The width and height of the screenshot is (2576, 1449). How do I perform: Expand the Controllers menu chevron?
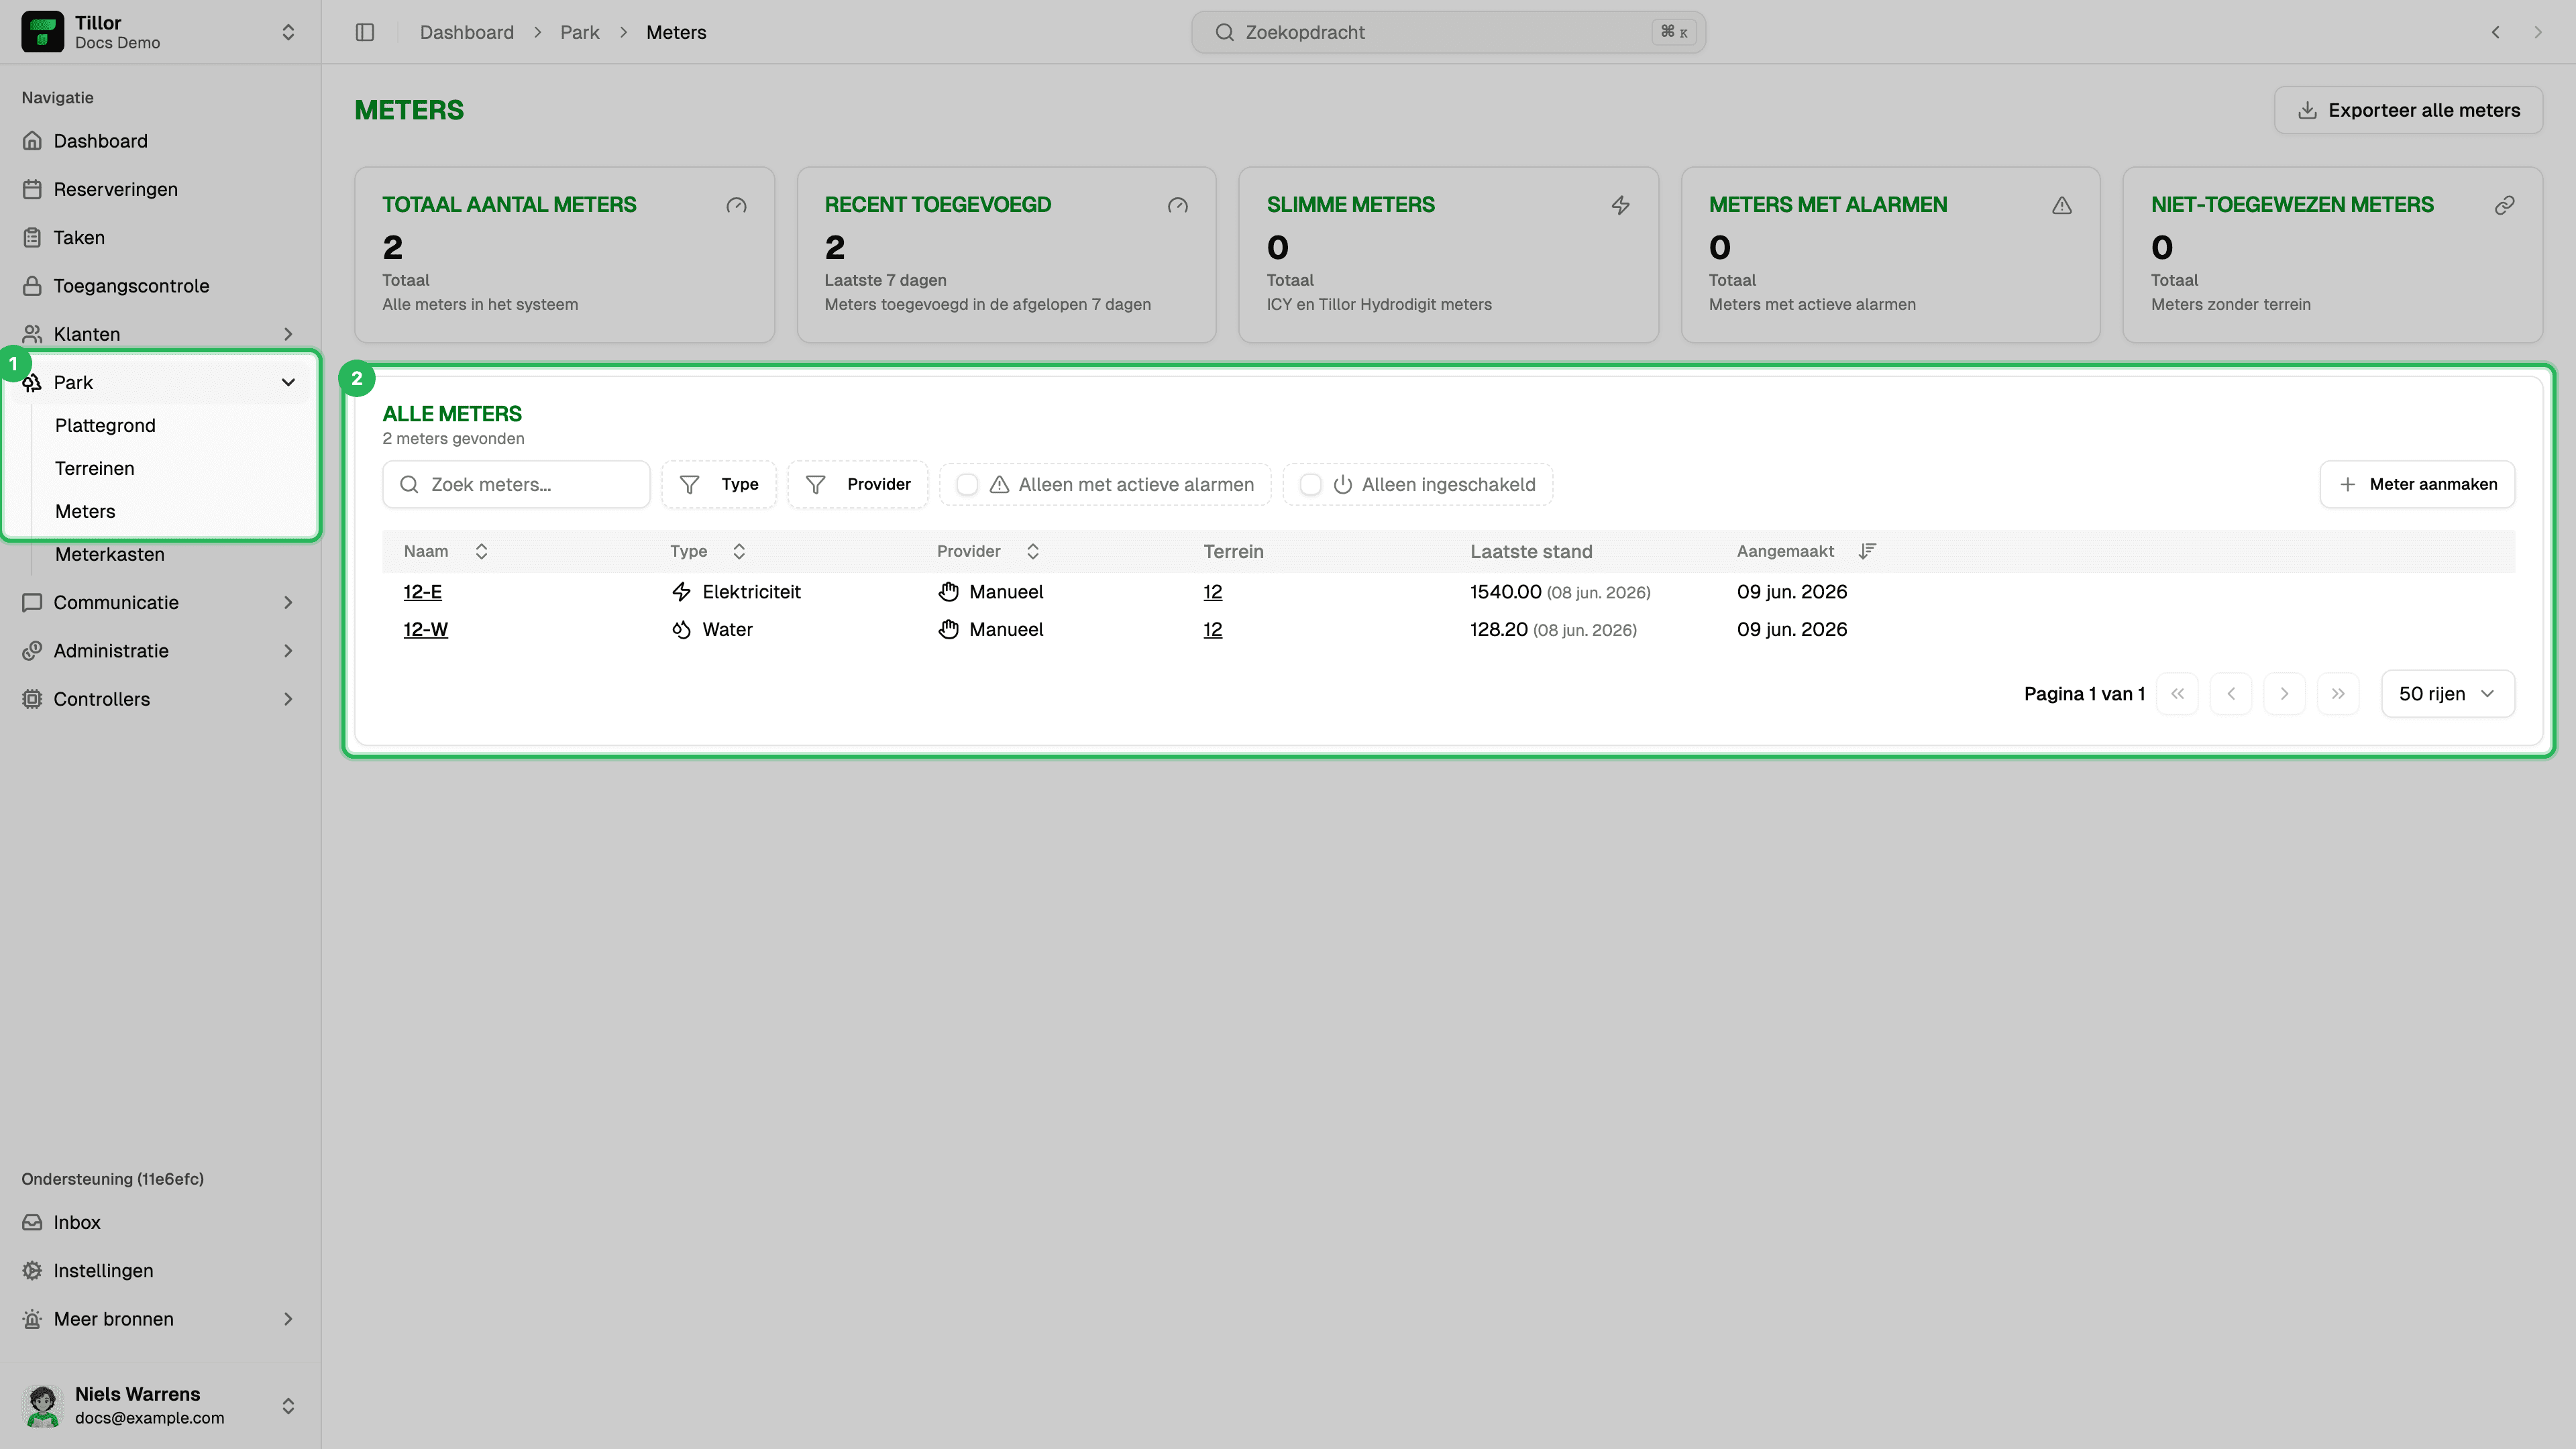click(x=288, y=699)
